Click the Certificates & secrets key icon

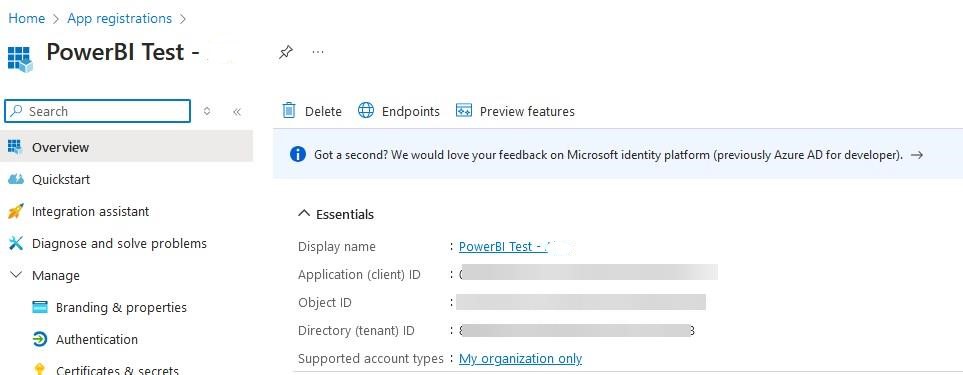coord(39,370)
